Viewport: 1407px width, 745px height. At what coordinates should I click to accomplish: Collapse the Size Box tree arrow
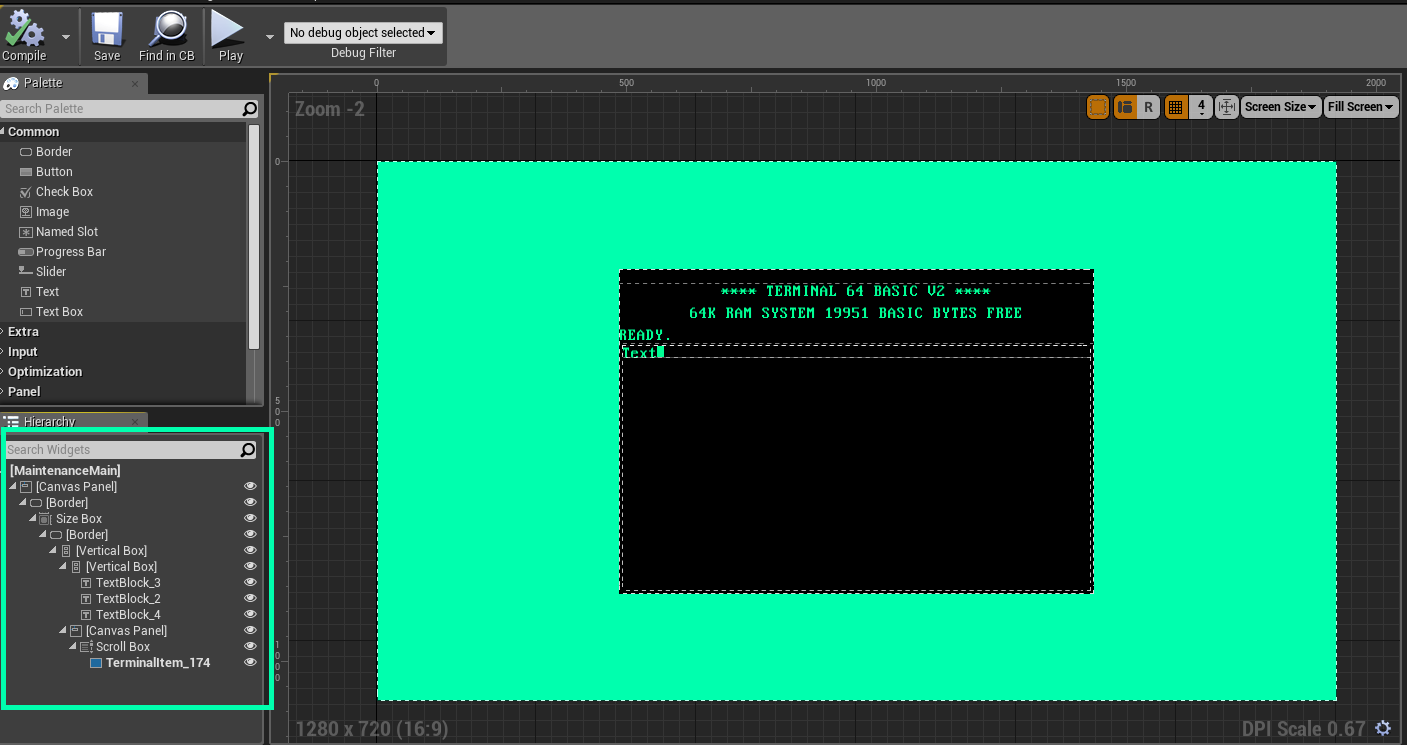click(x=33, y=519)
